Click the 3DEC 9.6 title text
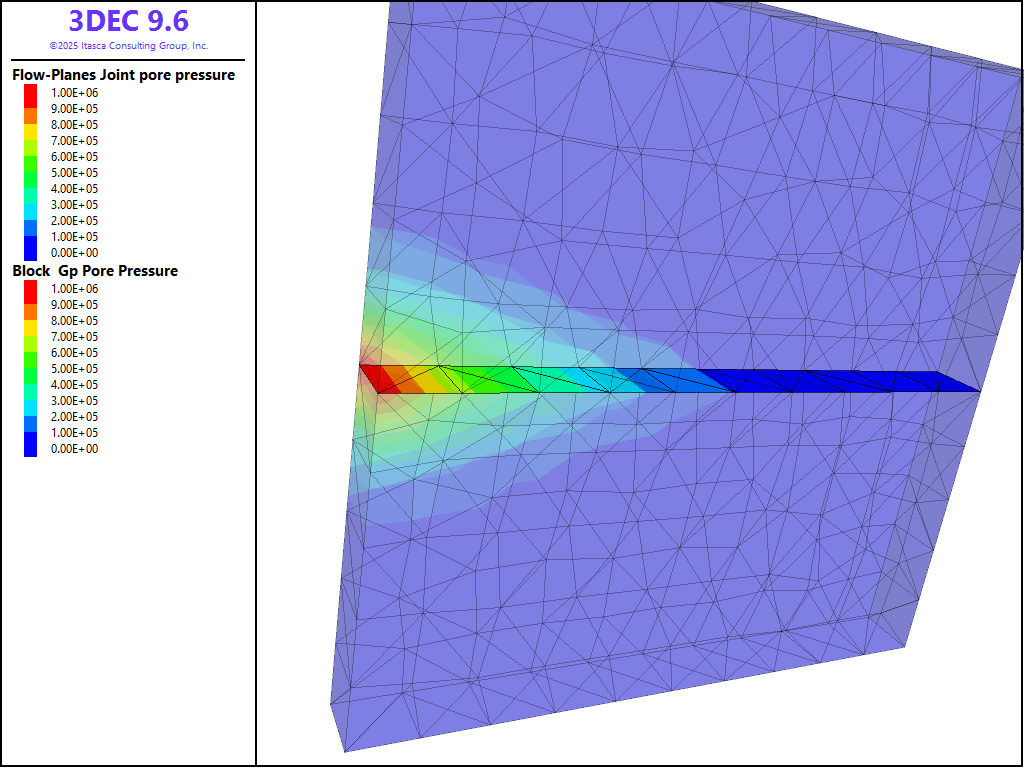Screen dimensions: 1024x768 pos(128,20)
